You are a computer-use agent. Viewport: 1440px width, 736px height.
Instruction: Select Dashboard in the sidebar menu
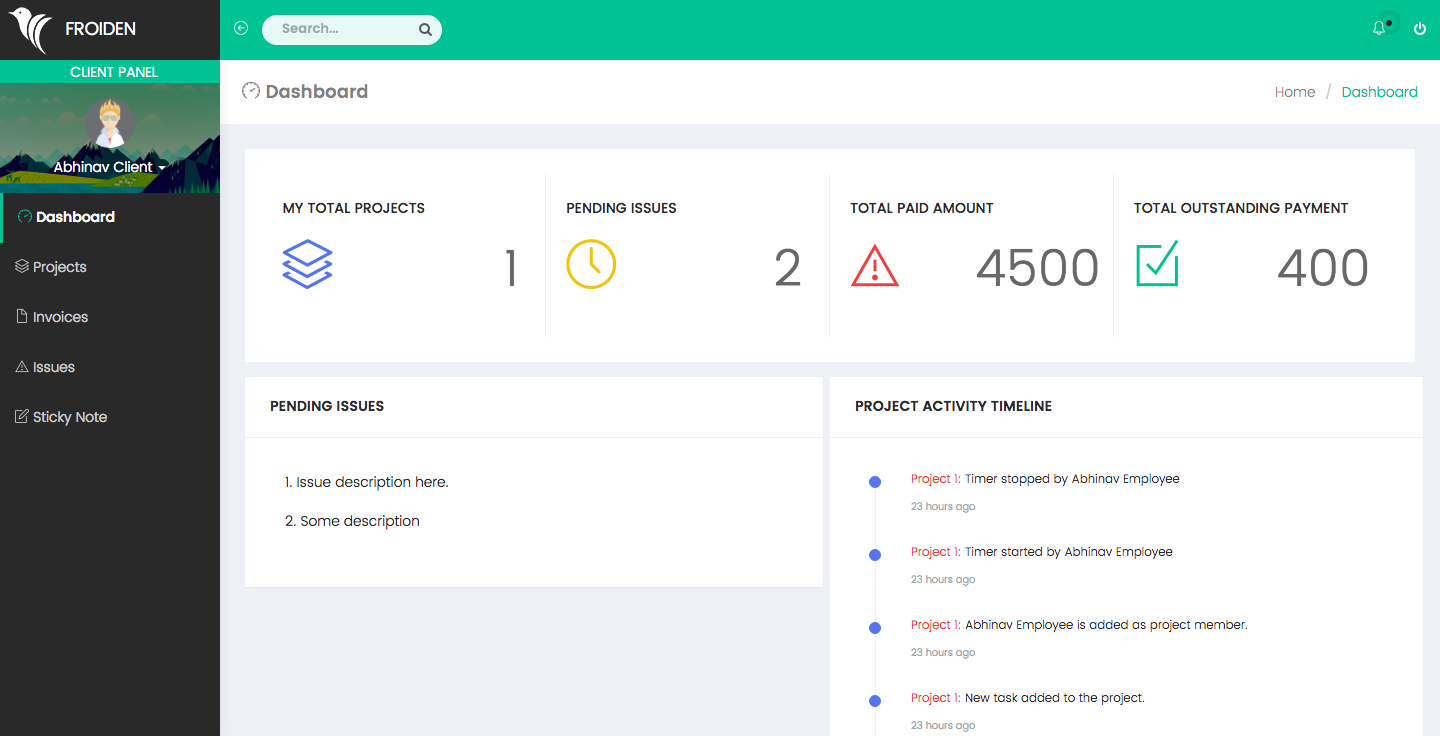pyautogui.click(x=75, y=217)
